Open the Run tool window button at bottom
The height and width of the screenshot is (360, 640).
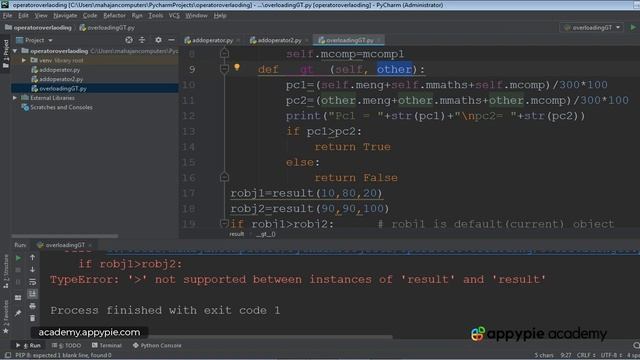point(28,345)
